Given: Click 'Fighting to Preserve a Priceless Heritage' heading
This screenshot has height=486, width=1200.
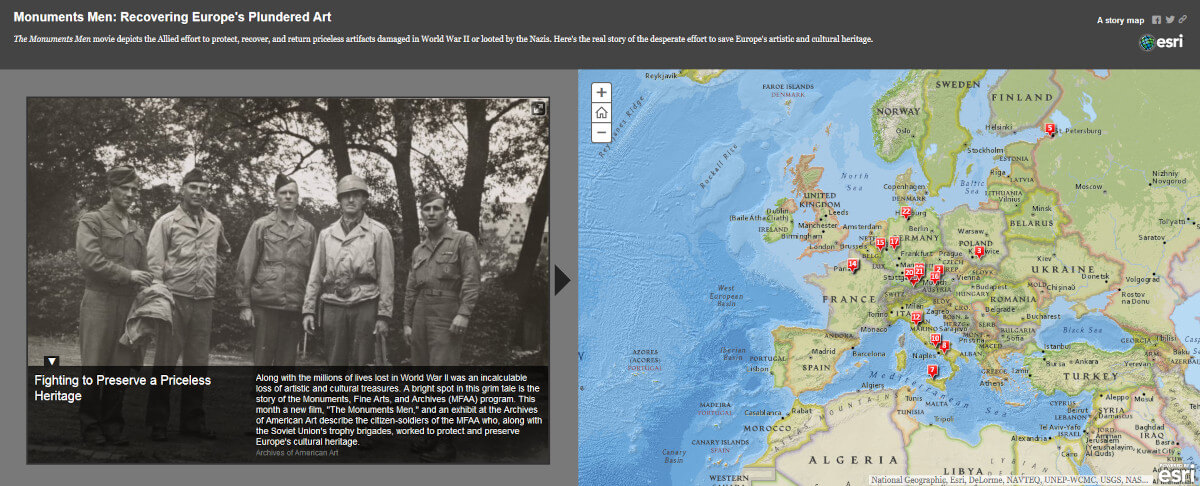Looking at the screenshot, I should [x=124, y=388].
